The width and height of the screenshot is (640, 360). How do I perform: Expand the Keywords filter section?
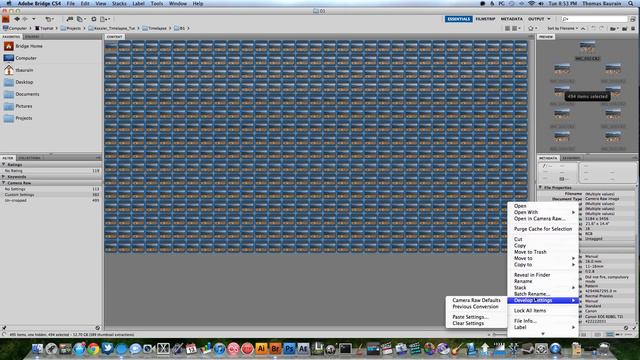pos(4,177)
